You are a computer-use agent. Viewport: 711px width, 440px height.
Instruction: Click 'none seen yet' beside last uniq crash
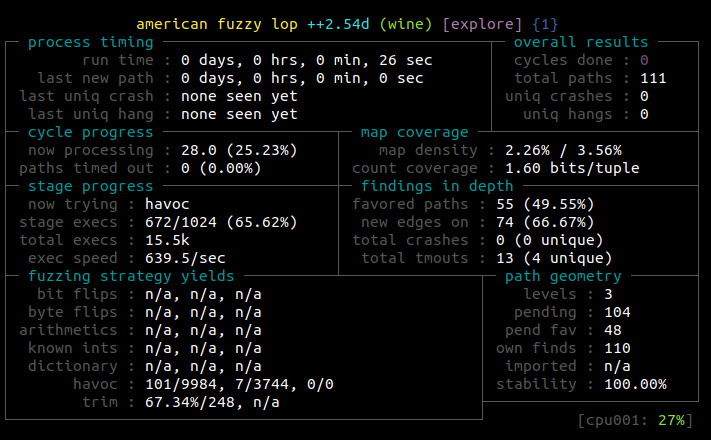[x=239, y=96]
